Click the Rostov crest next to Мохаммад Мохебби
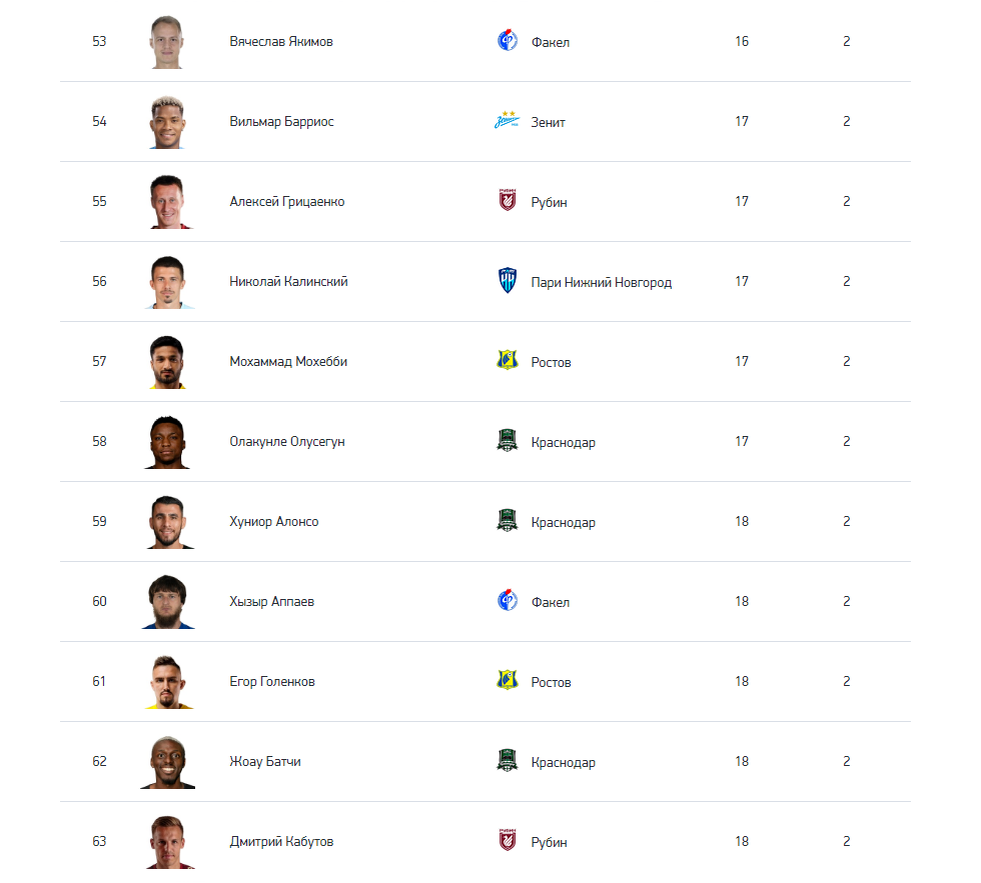The height and width of the screenshot is (883, 981). [507, 360]
